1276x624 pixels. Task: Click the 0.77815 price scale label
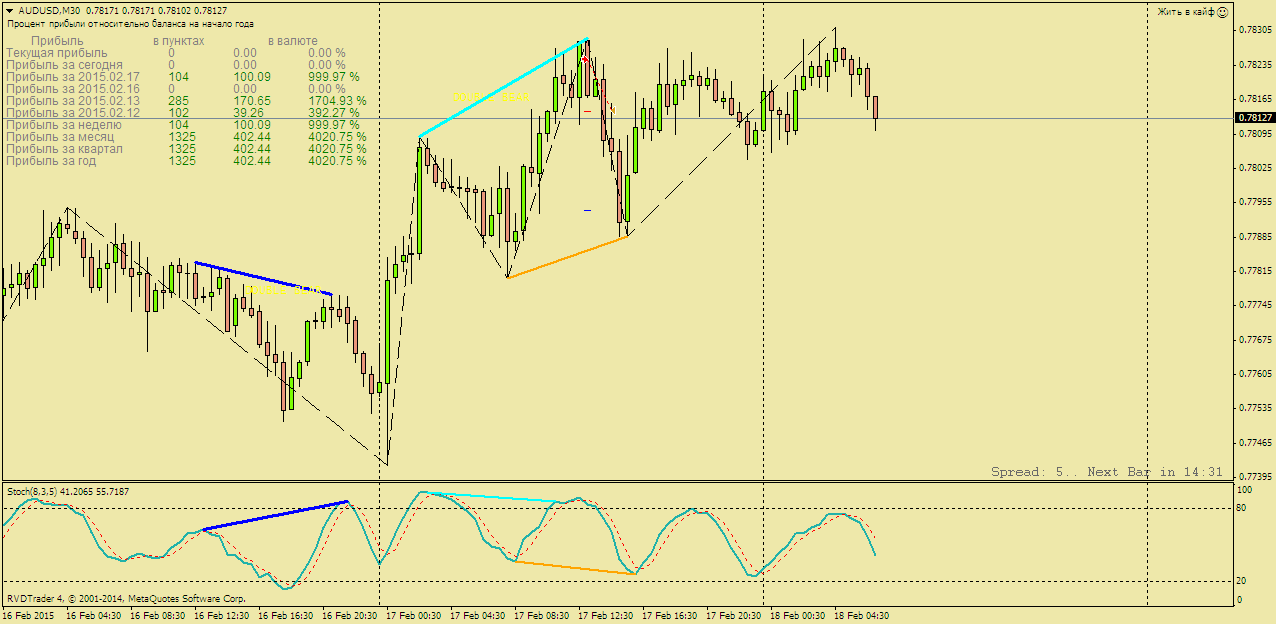(1254, 270)
